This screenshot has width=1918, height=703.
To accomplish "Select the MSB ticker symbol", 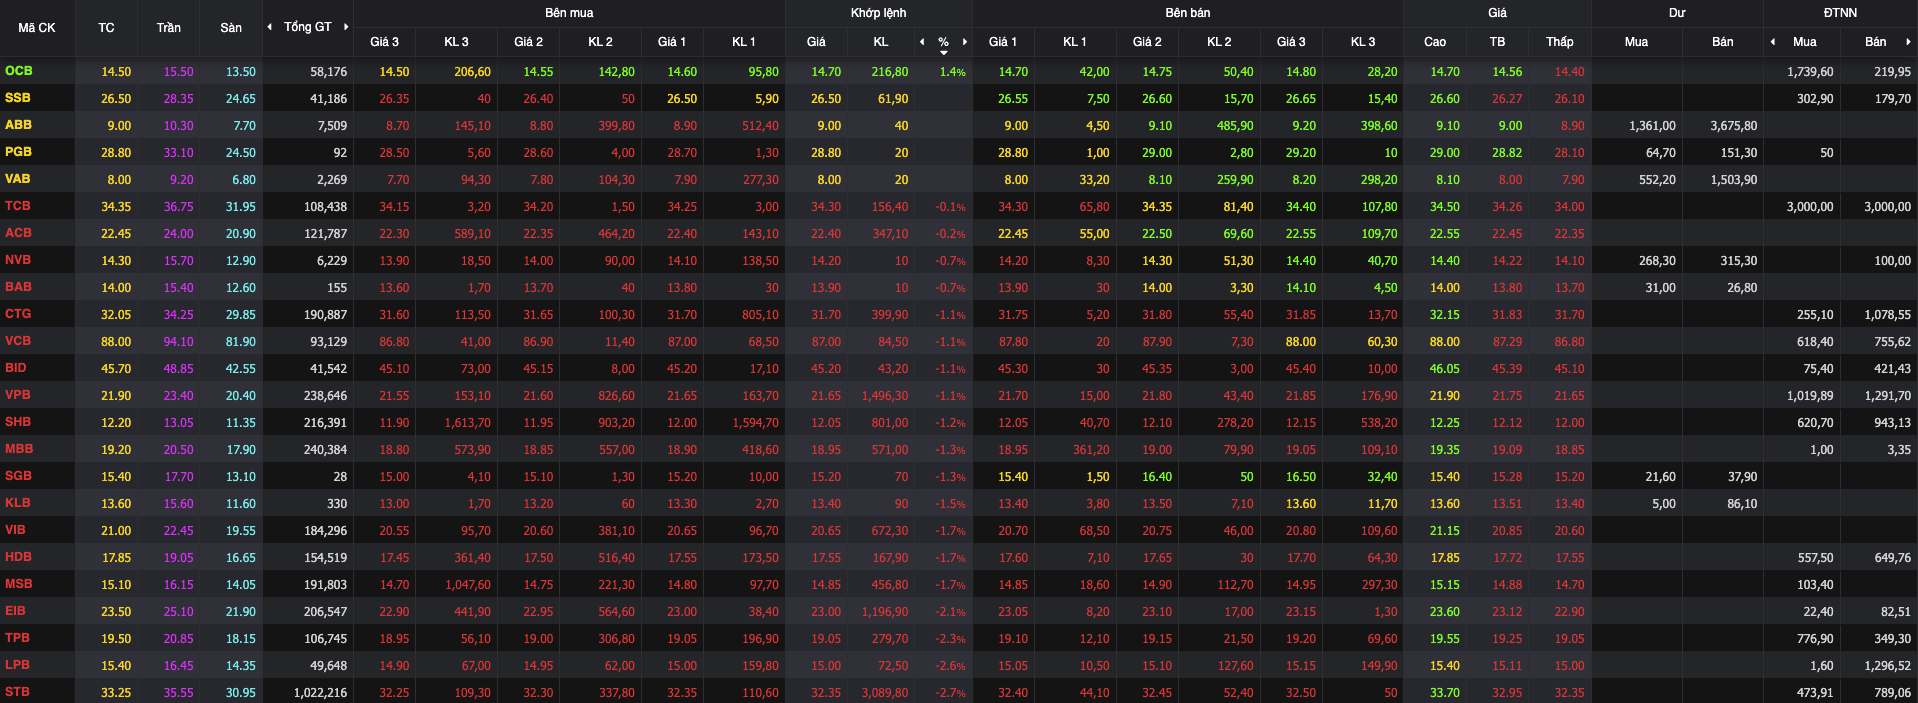I will (18, 584).
